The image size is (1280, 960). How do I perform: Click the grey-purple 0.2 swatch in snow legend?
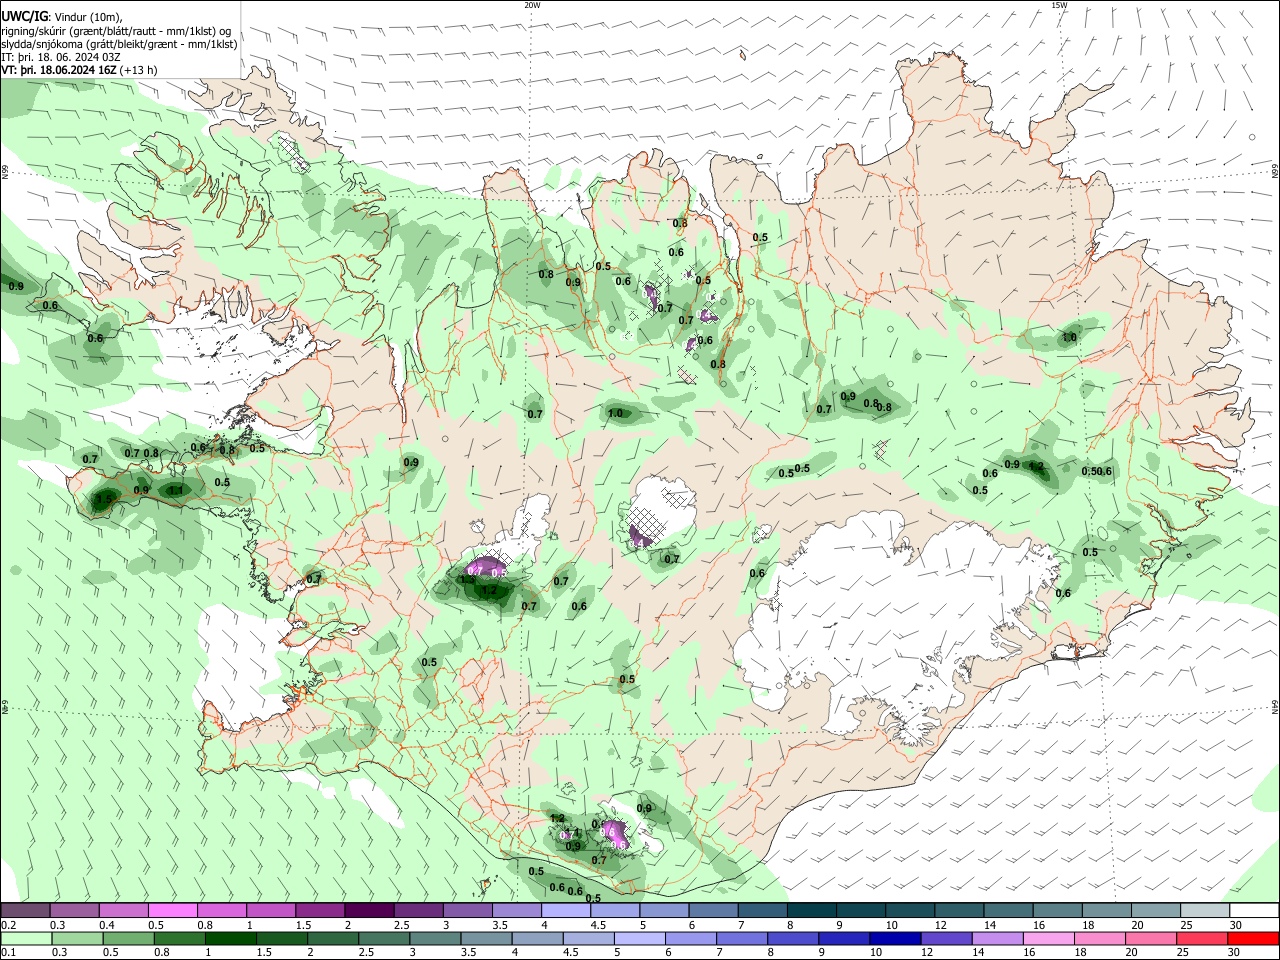(25, 911)
